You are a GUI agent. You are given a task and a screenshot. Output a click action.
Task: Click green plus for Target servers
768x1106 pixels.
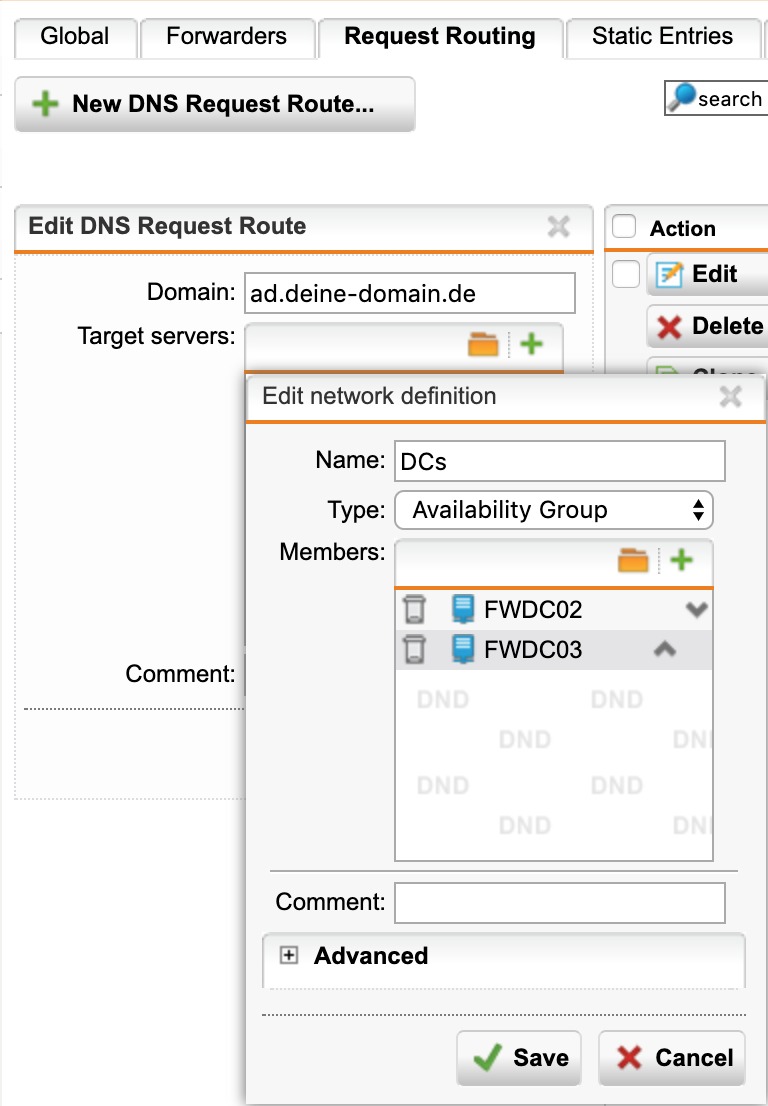coord(532,345)
